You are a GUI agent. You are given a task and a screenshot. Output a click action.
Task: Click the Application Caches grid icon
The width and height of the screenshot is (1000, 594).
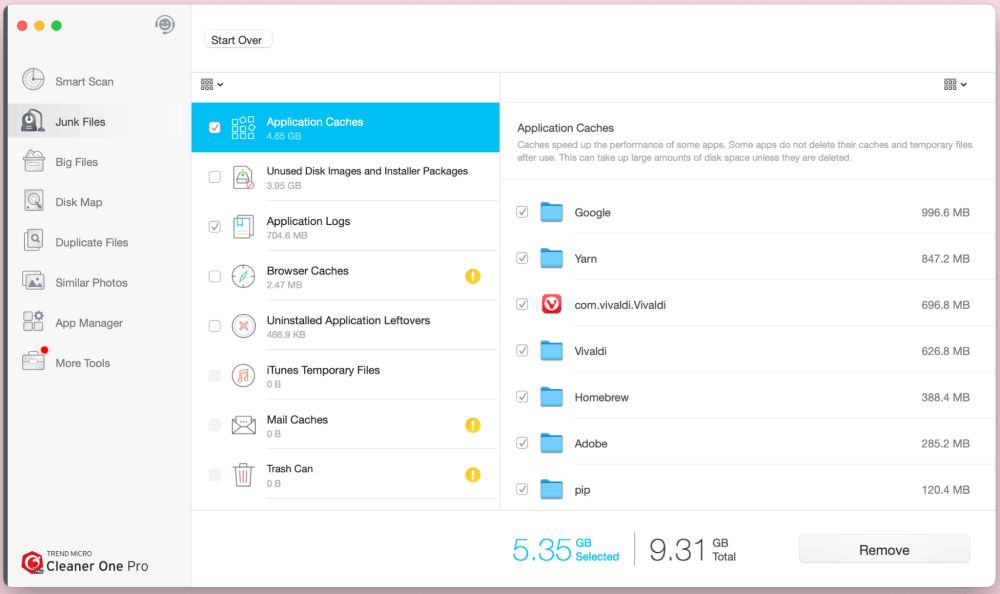click(x=243, y=128)
